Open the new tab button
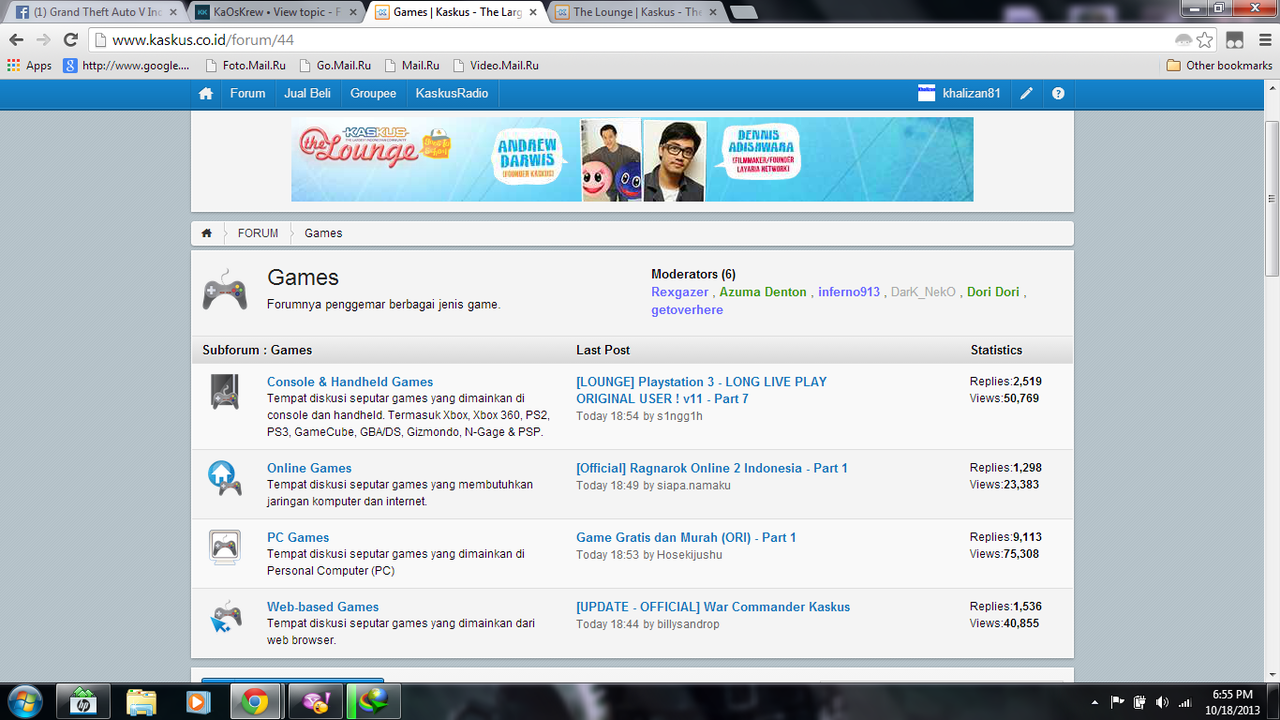Viewport: 1280px width, 720px height. click(744, 13)
